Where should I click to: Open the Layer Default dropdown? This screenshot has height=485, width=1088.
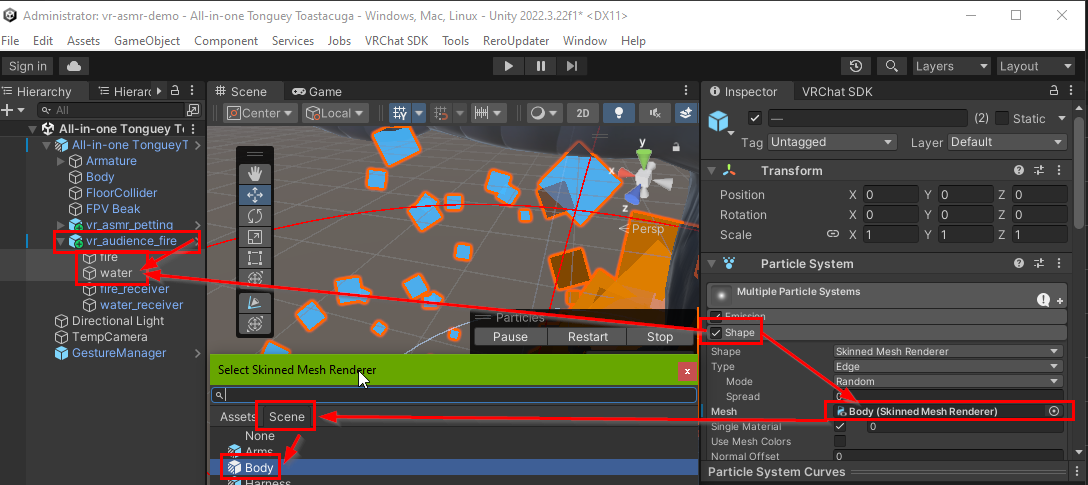[x=1006, y=142]
